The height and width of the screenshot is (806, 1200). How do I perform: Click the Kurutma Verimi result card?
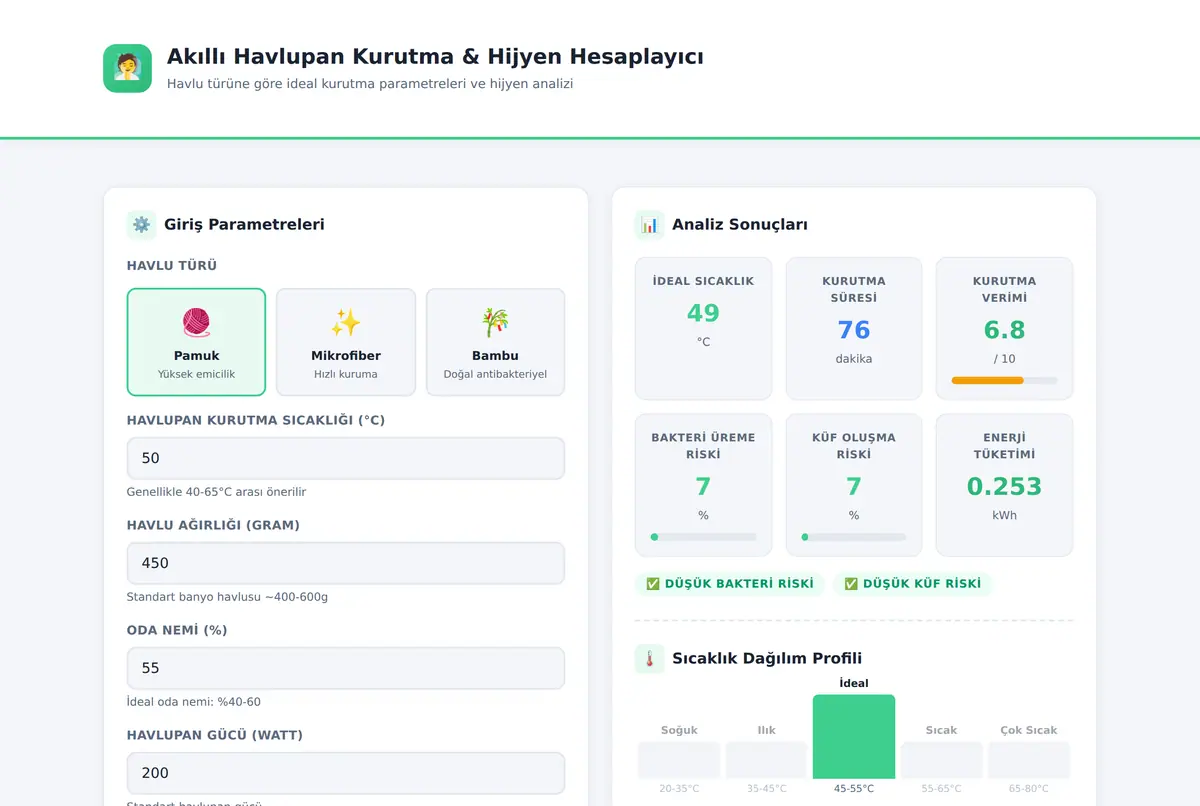click(x=1004, y=328)
